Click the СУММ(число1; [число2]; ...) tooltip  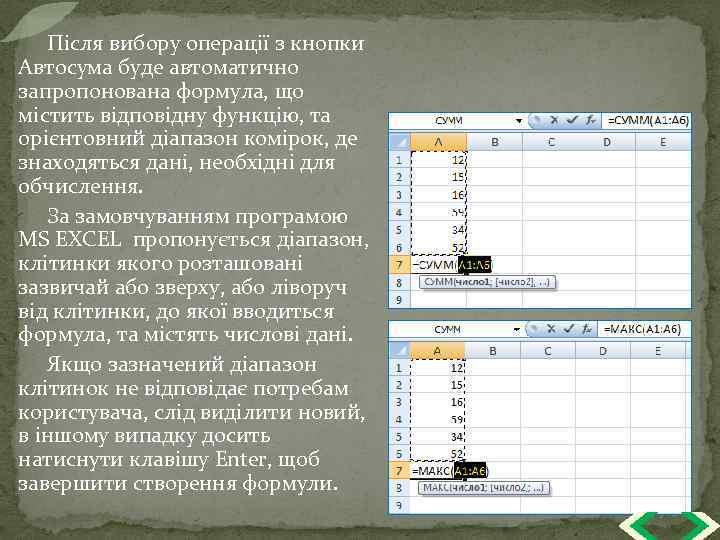point(487,282)
